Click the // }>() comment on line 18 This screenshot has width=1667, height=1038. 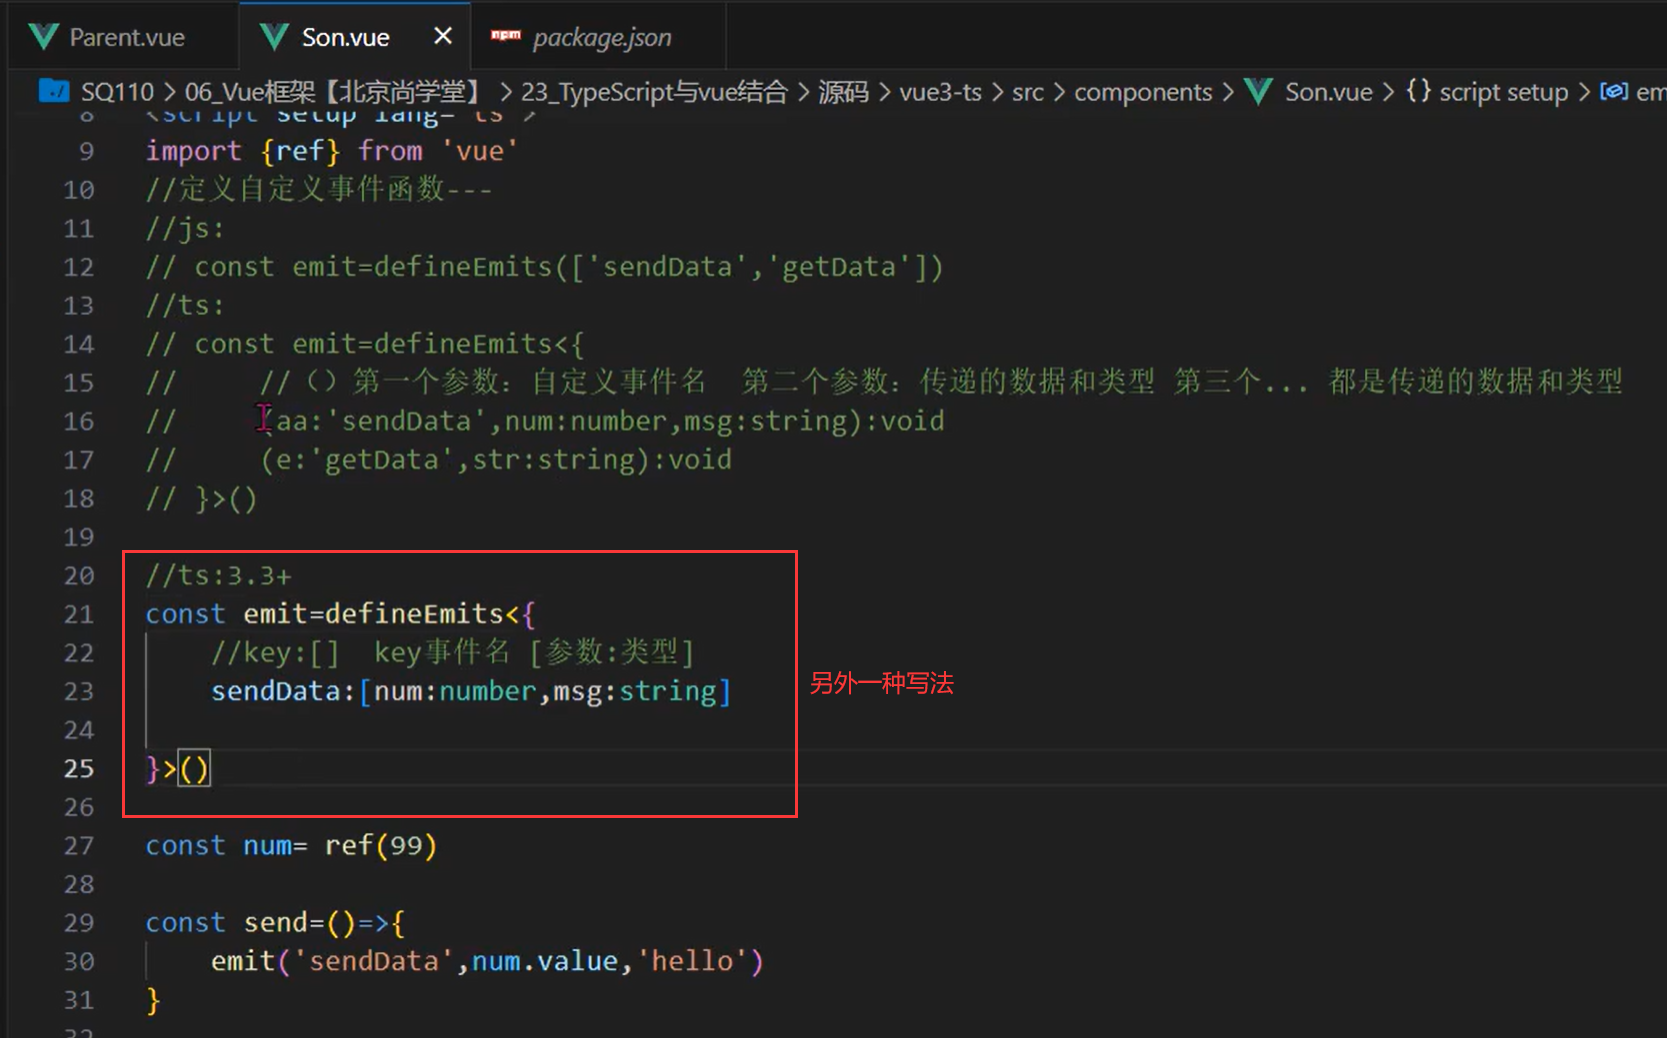tap(202, 499)
